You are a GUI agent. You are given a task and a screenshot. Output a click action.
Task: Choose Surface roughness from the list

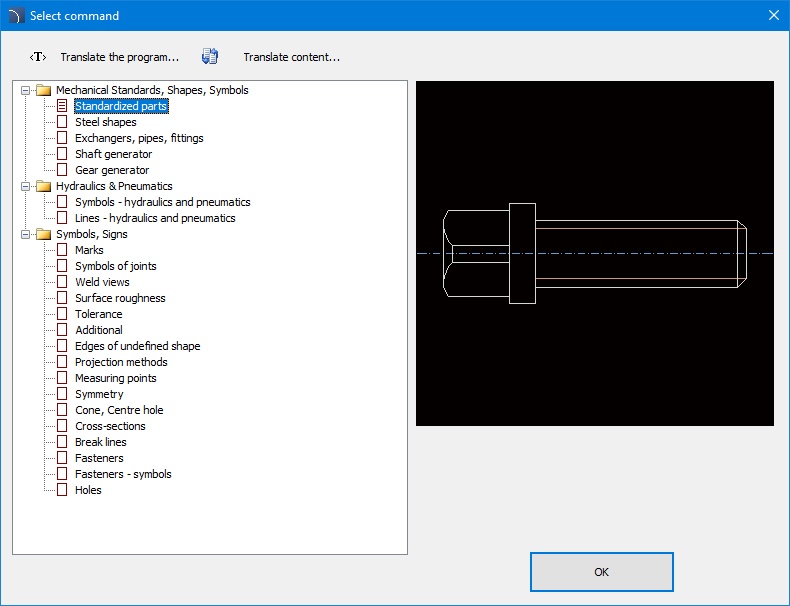click(x=120, y=298)
